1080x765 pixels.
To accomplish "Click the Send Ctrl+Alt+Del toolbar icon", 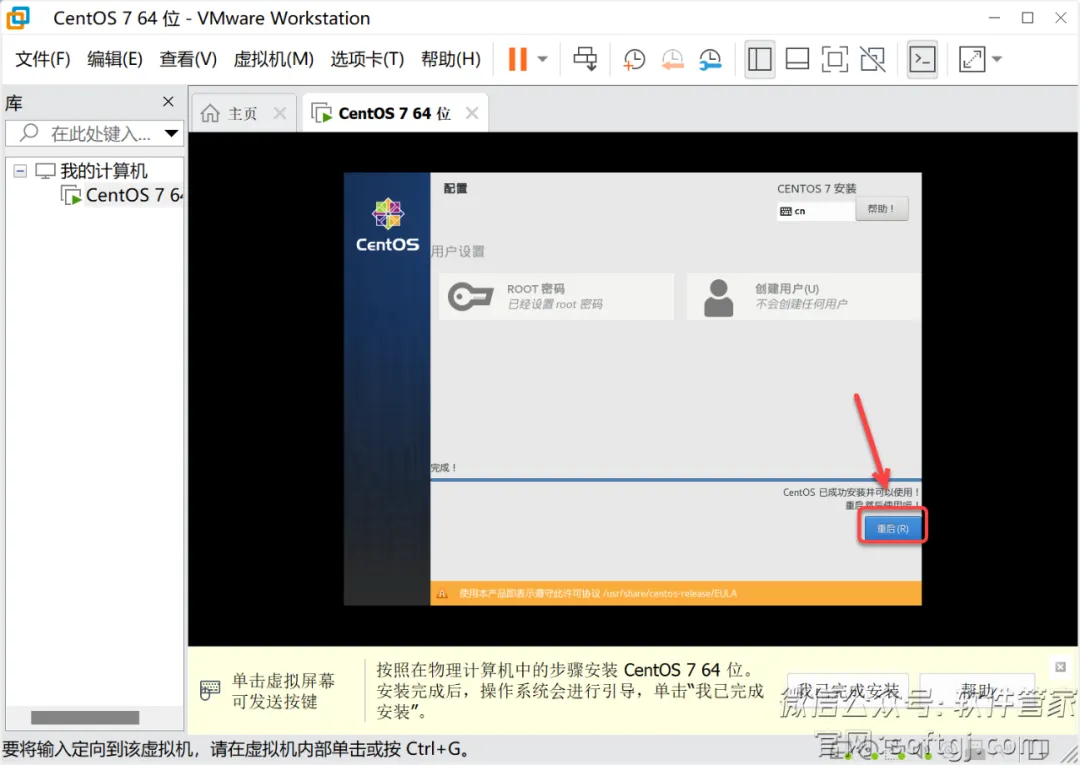I will (x=585, y=59).
